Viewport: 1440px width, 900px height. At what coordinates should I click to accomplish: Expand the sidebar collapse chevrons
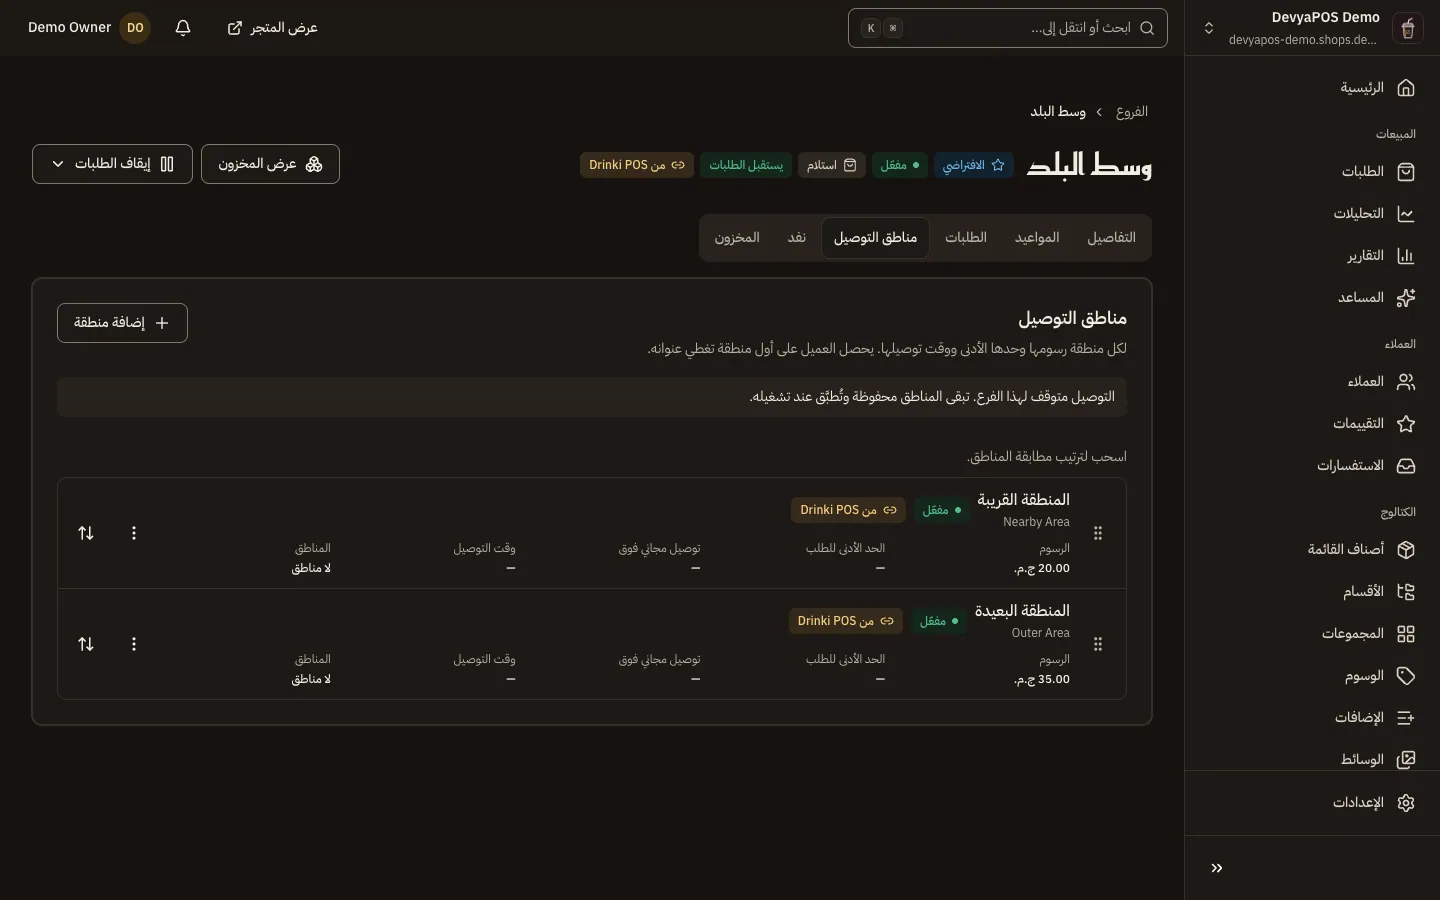1217,868
